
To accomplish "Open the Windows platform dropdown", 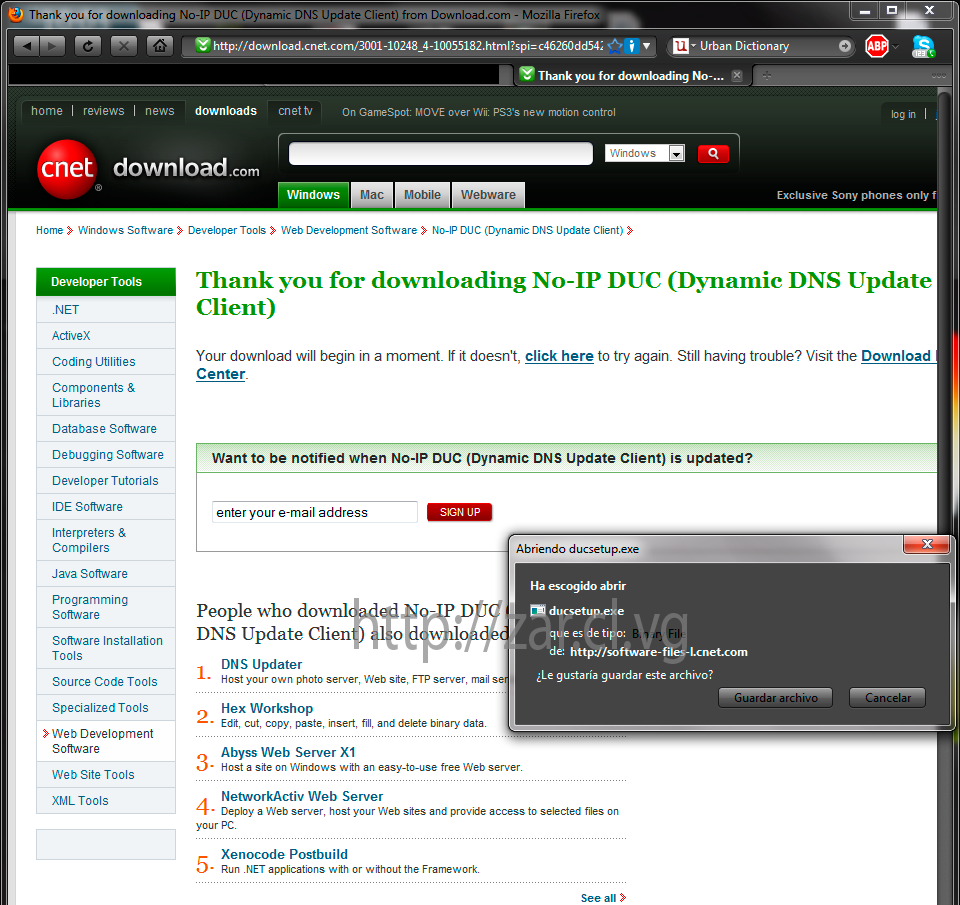I will coord(644,153).
